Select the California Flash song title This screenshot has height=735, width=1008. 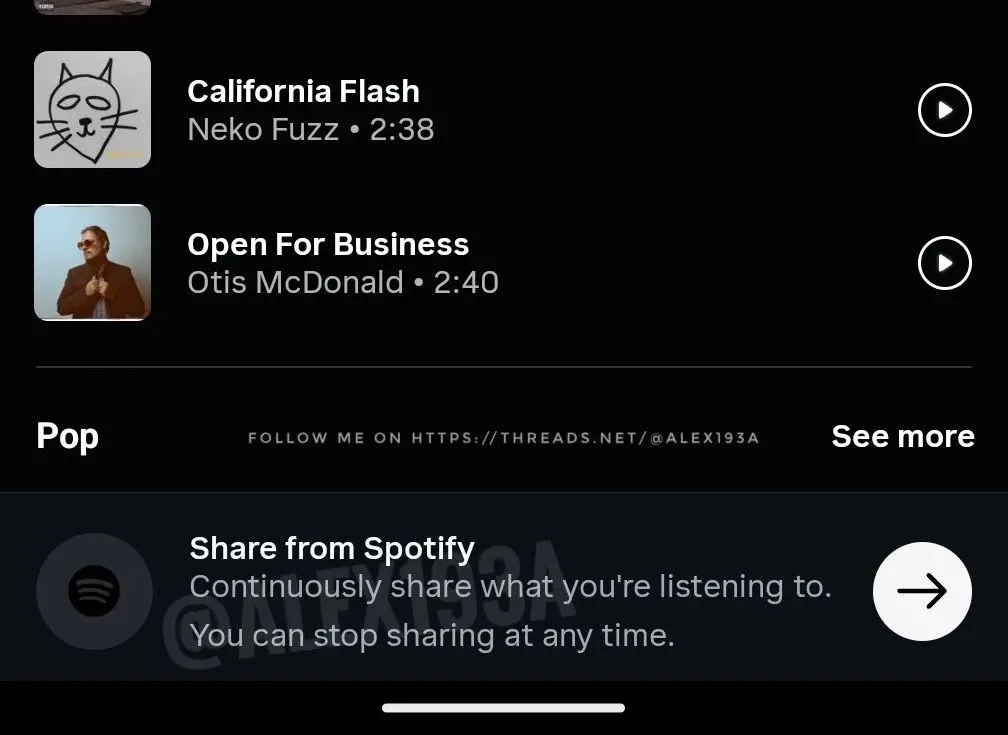point(303,91)
